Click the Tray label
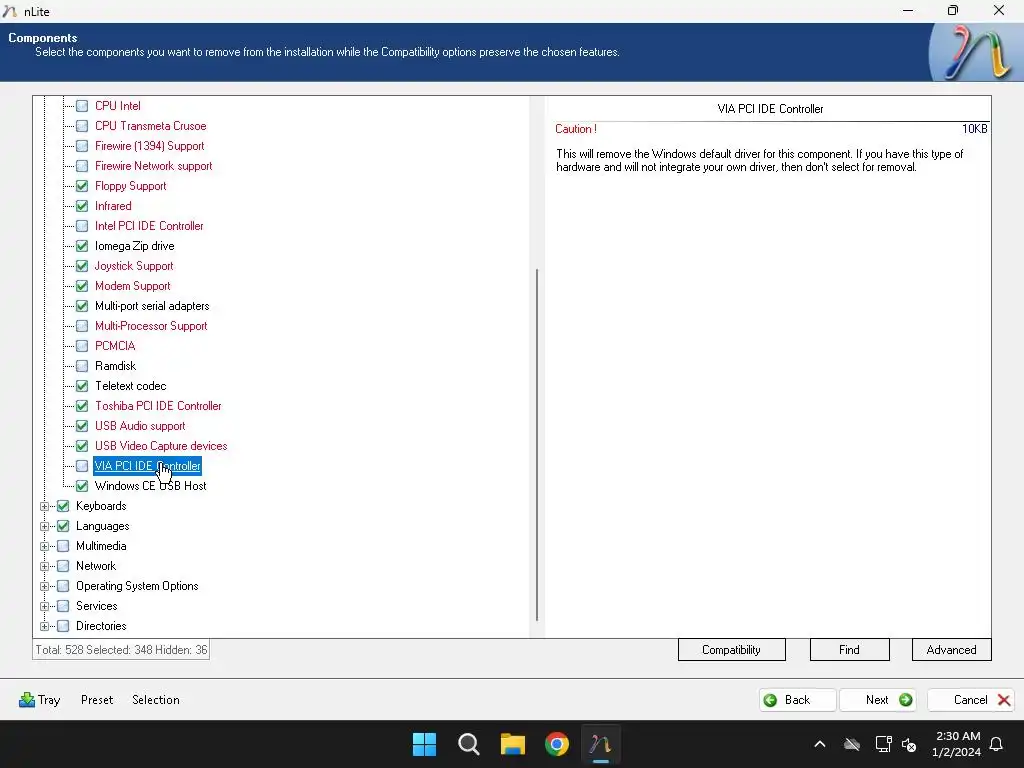1024x768 pixels. tap(49, 700)
